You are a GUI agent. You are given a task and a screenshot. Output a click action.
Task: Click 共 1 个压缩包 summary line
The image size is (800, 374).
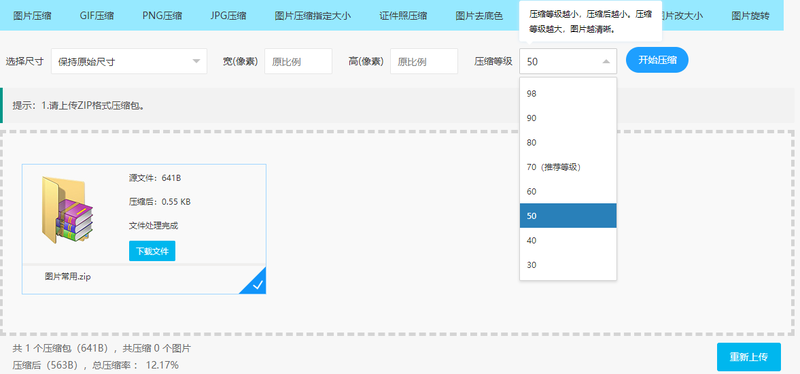point(102,348)
